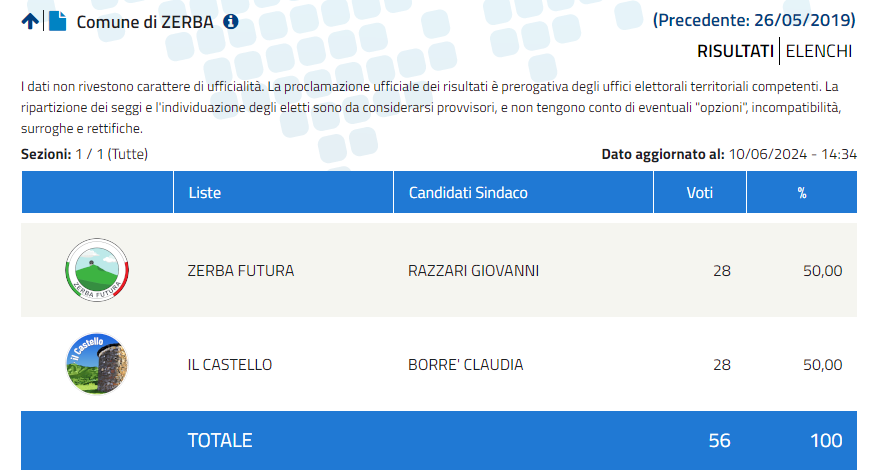Open the Il Castello list logo
Screen dimensions: 874x476
click(x=97, y=364)
